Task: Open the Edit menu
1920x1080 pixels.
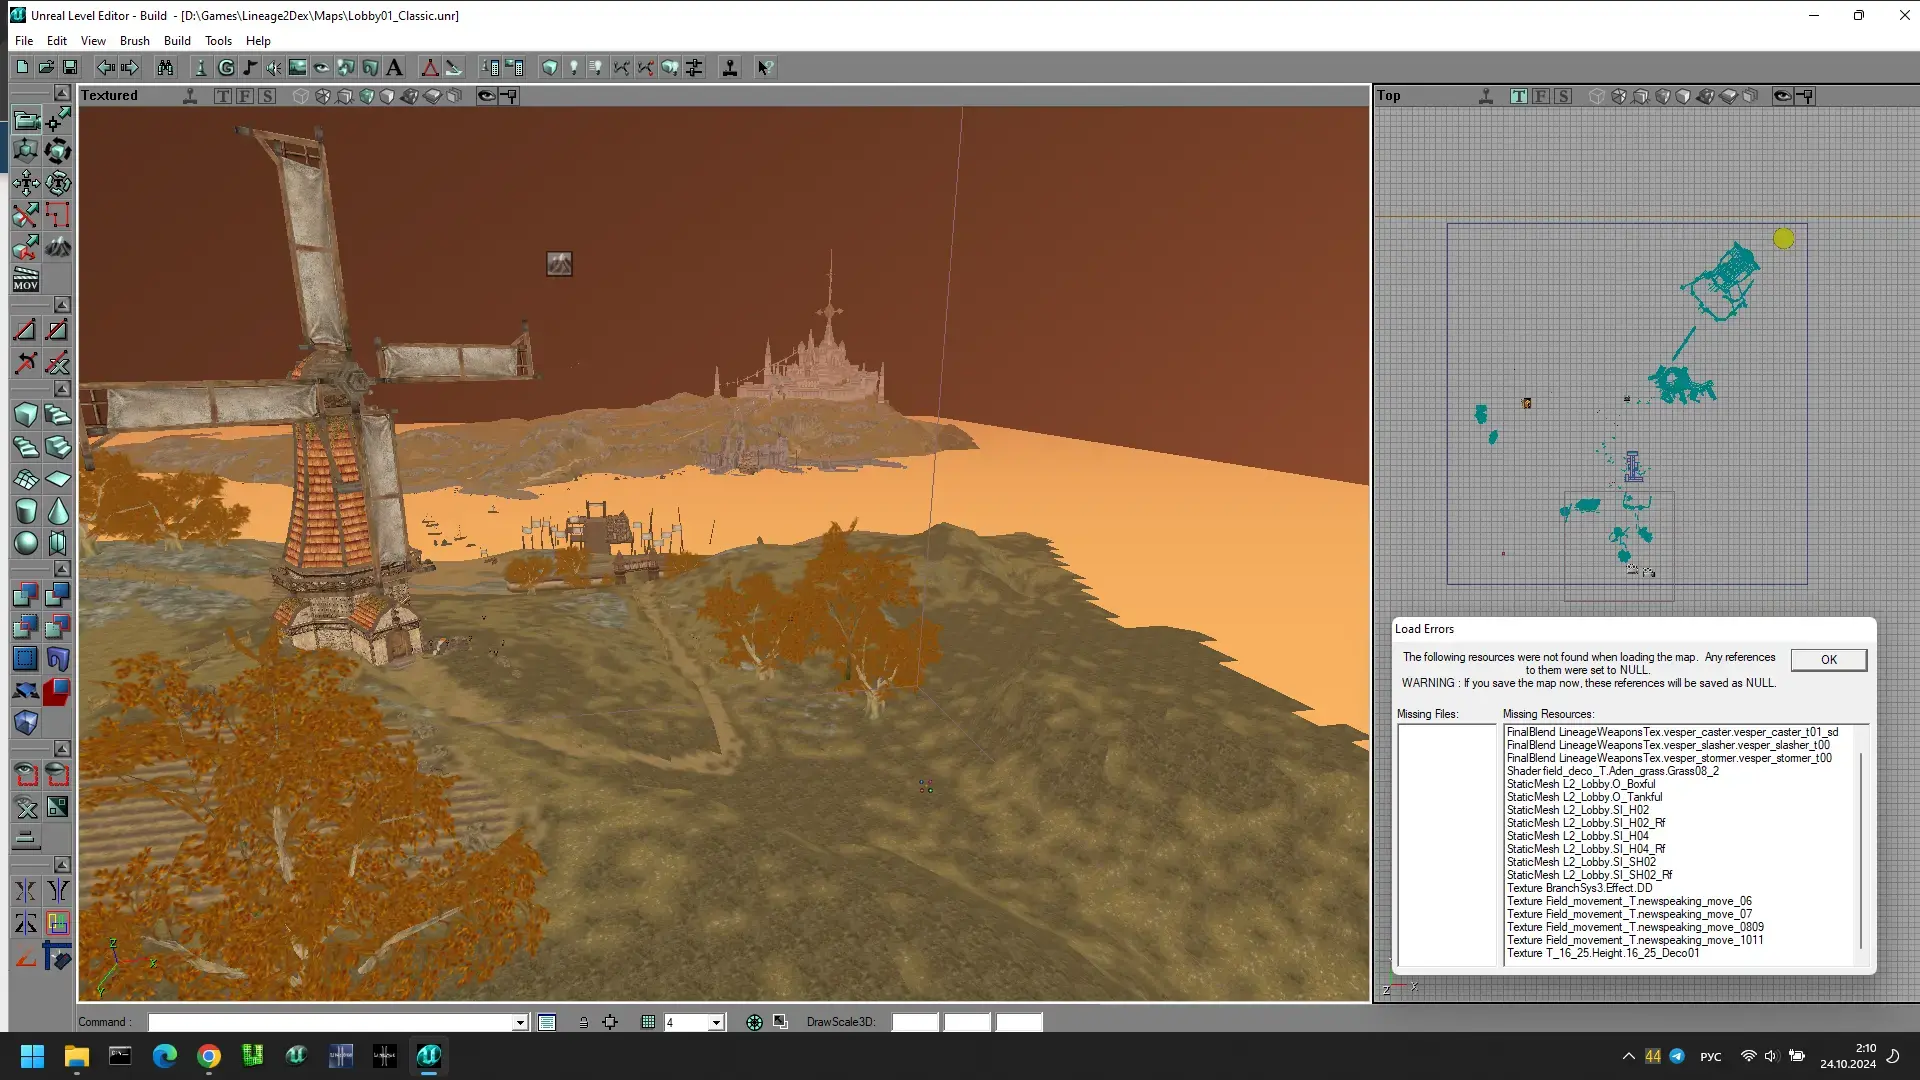Action: pos(57,41)
